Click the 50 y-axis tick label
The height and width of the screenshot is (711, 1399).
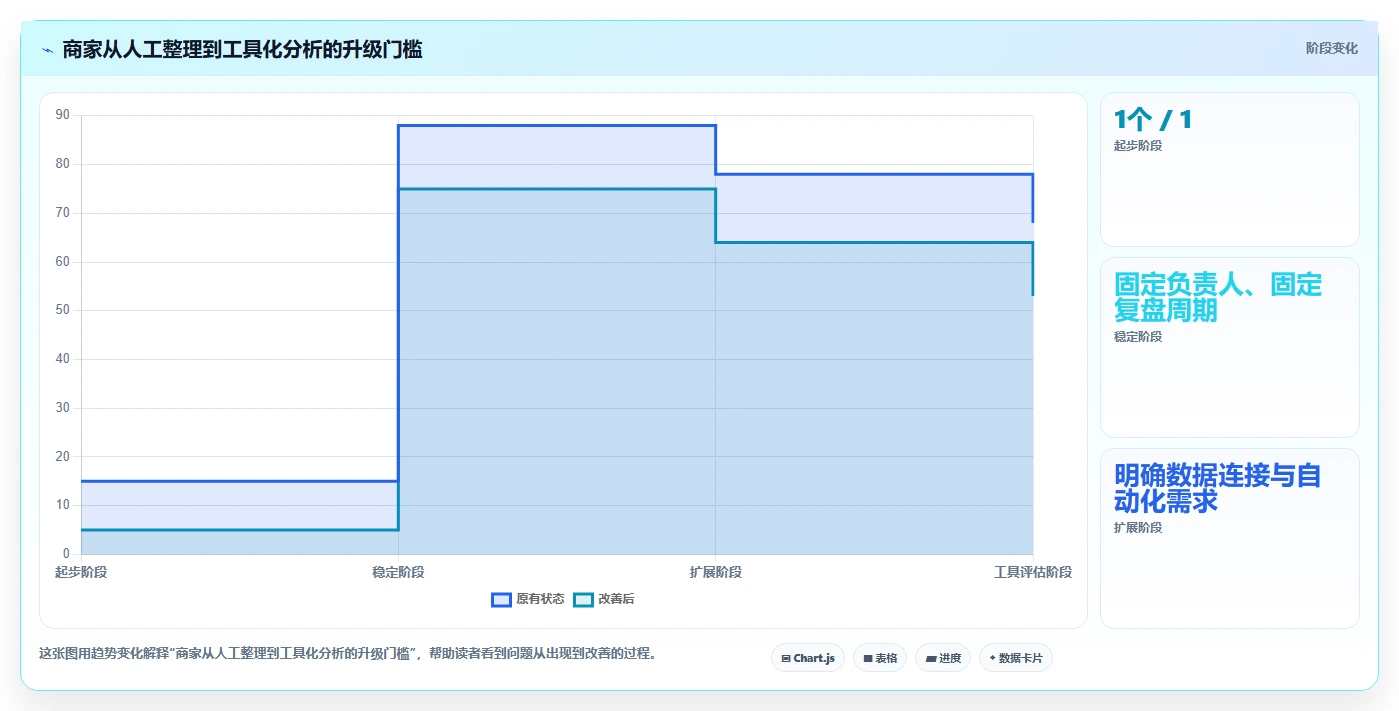coord(63,310)
